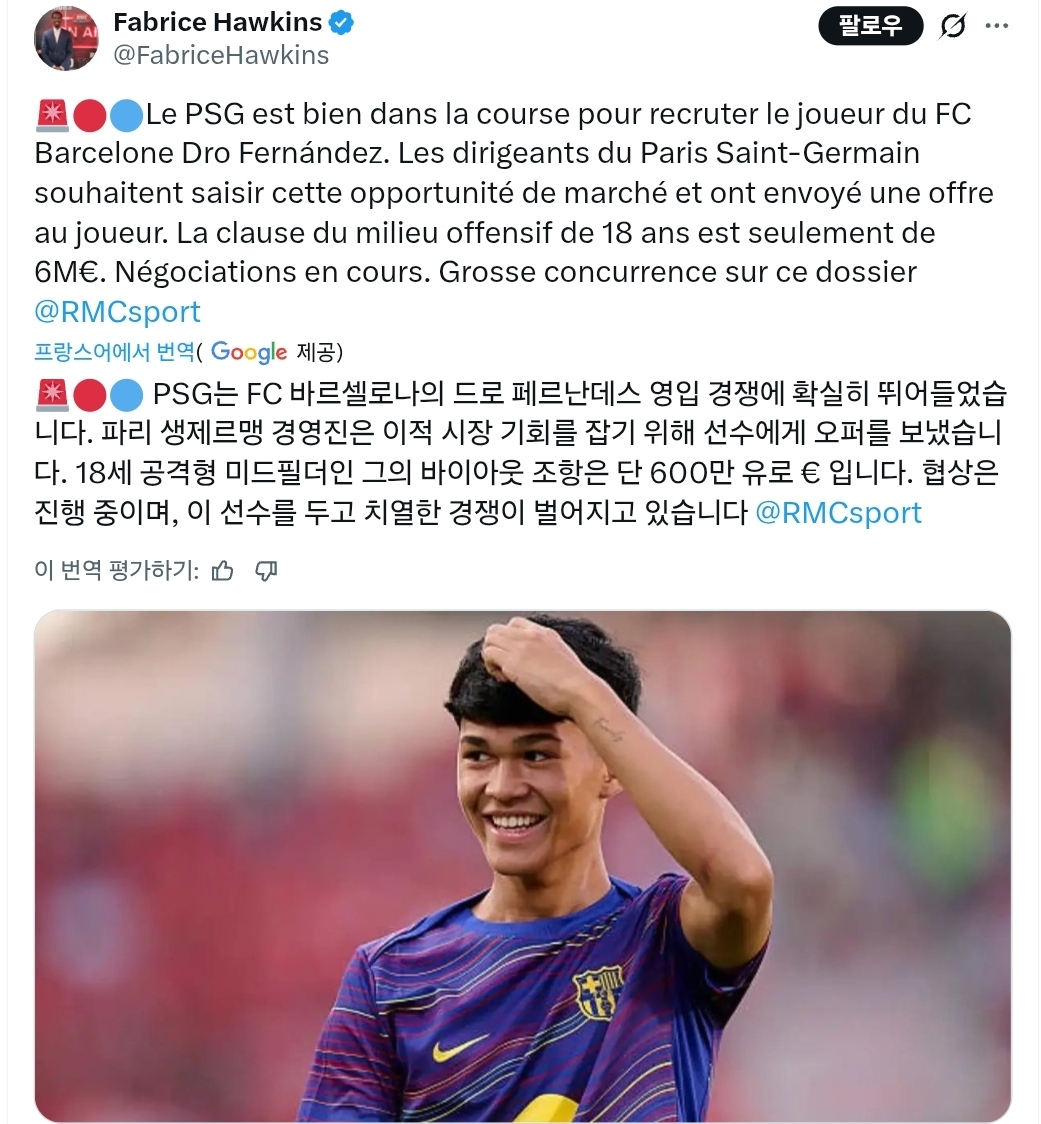
Task: Open the @RMCsport mention in Korean translation
Action: point(838,513)
